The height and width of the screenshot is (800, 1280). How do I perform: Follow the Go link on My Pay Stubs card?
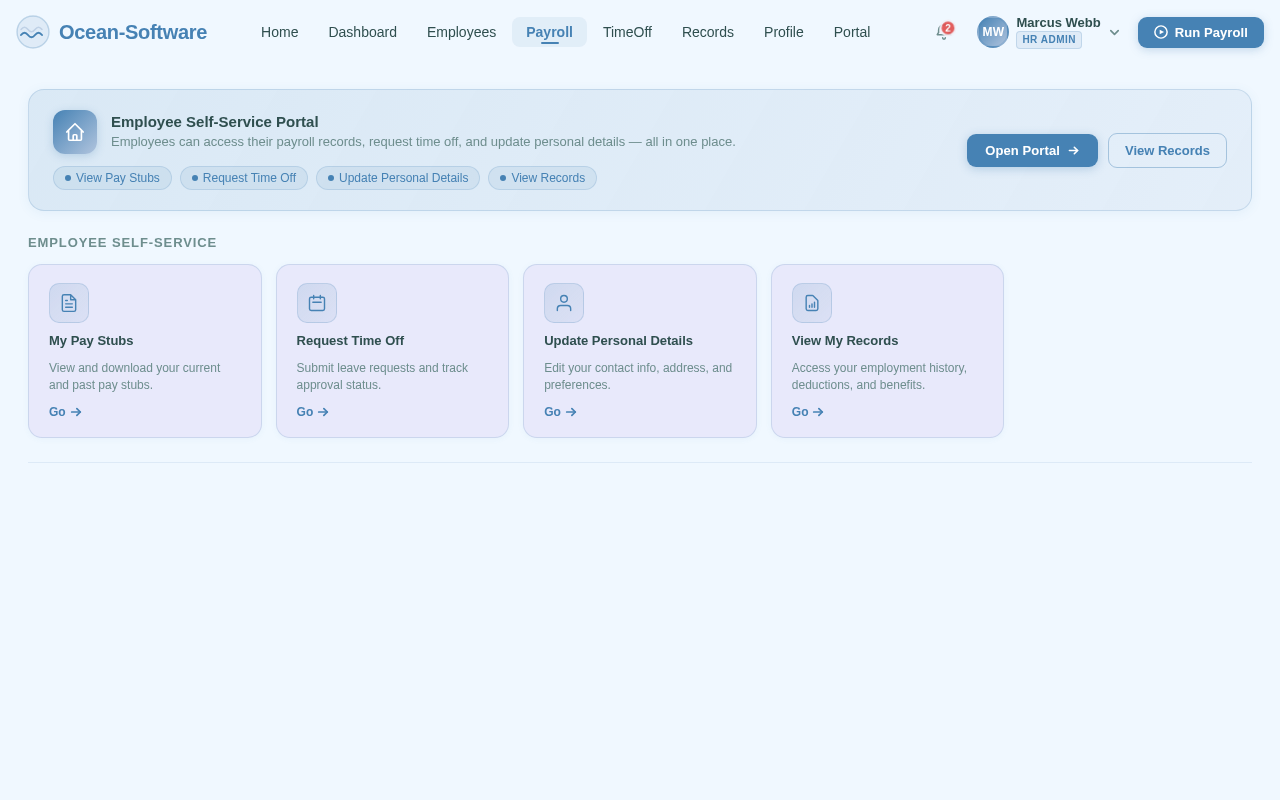click(x=64, y=411)
